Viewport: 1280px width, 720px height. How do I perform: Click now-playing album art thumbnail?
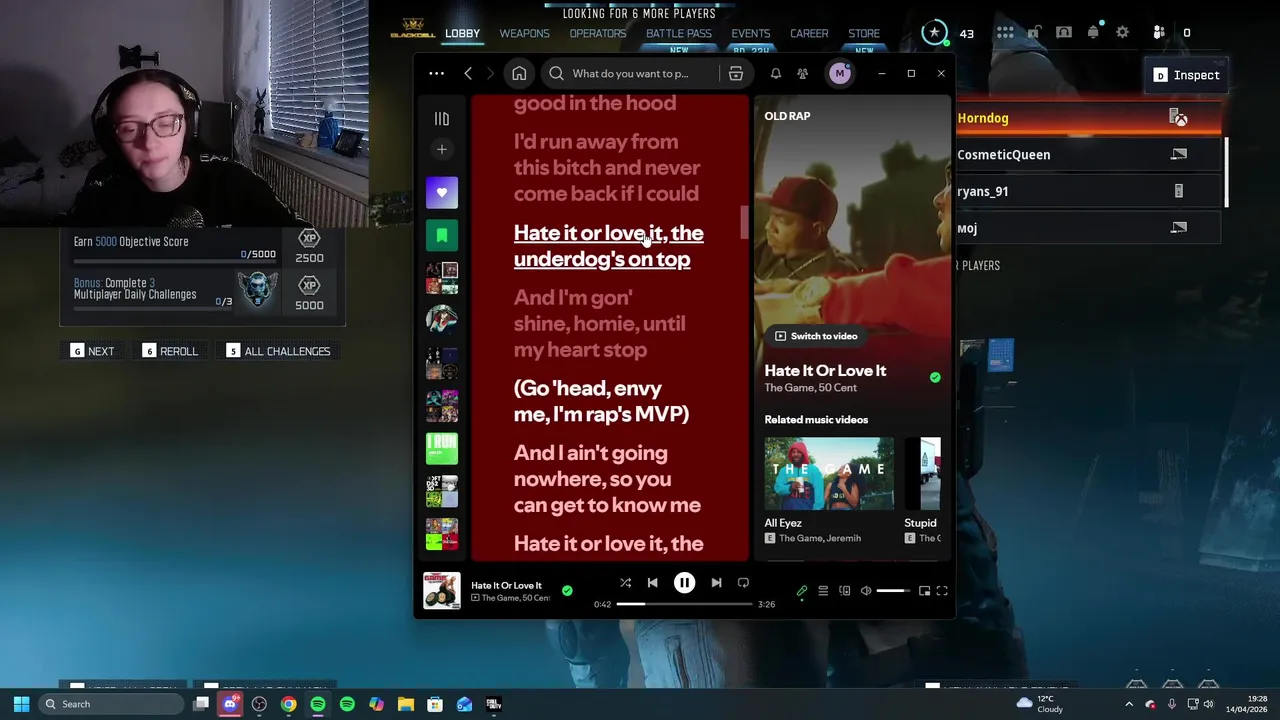click(441, 590)
